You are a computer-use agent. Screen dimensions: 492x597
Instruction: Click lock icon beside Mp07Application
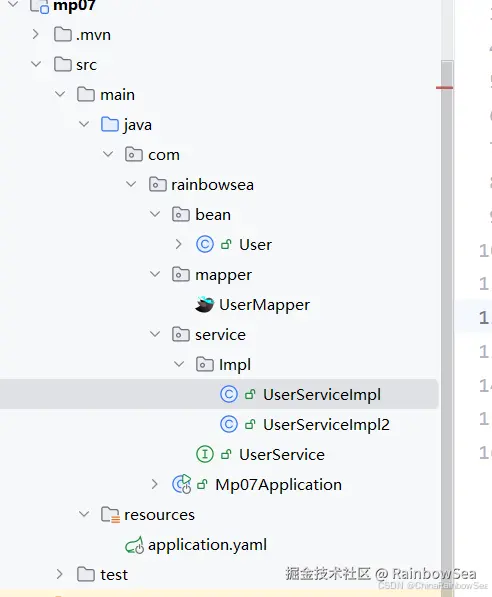tap(202, 484)
